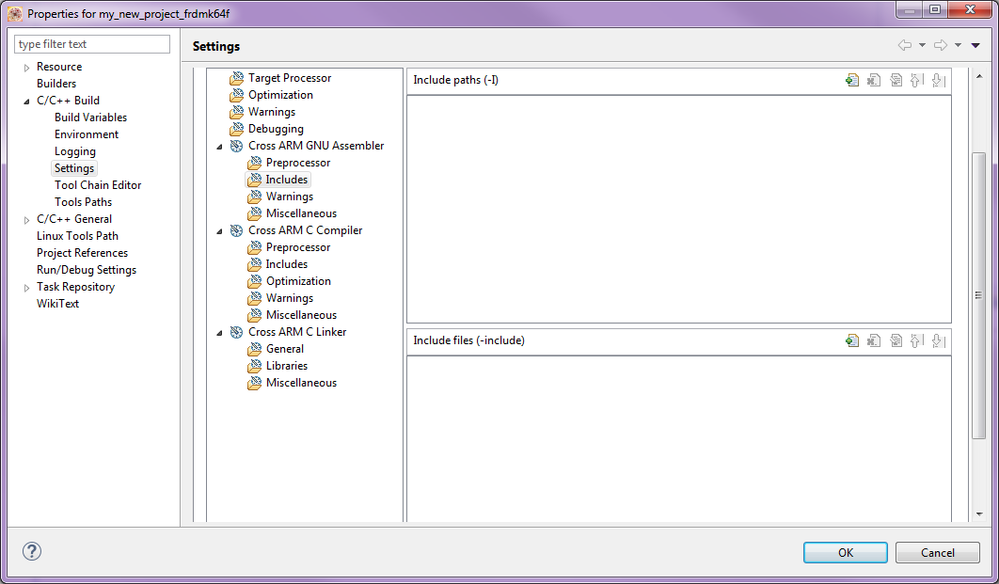
Task: Select WikiText in the tree
Action: pyautogui.click(x=57, y=304)
